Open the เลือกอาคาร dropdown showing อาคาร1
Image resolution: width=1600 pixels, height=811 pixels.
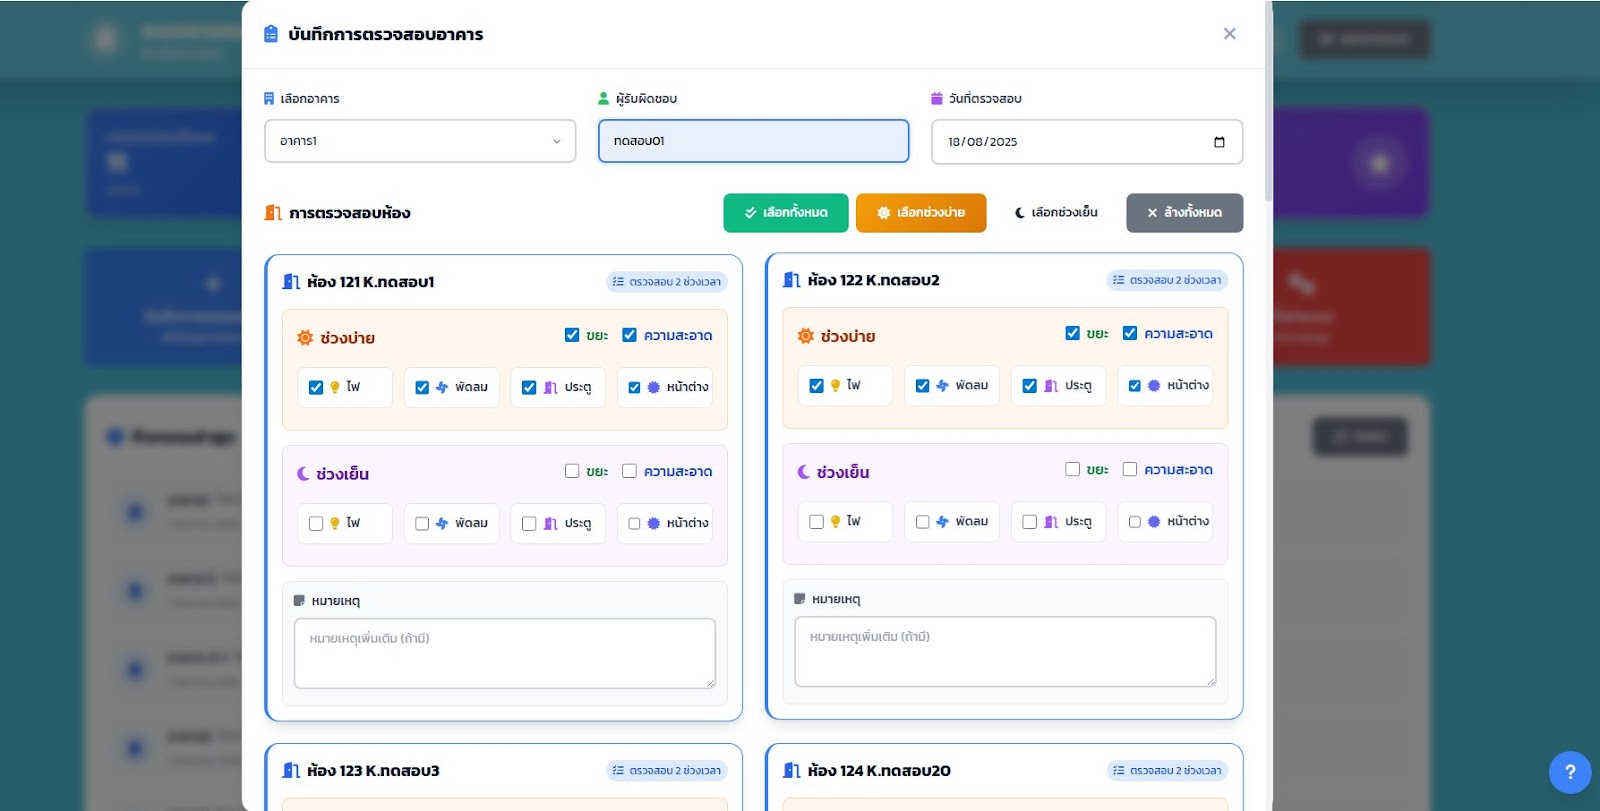[420, 141]
